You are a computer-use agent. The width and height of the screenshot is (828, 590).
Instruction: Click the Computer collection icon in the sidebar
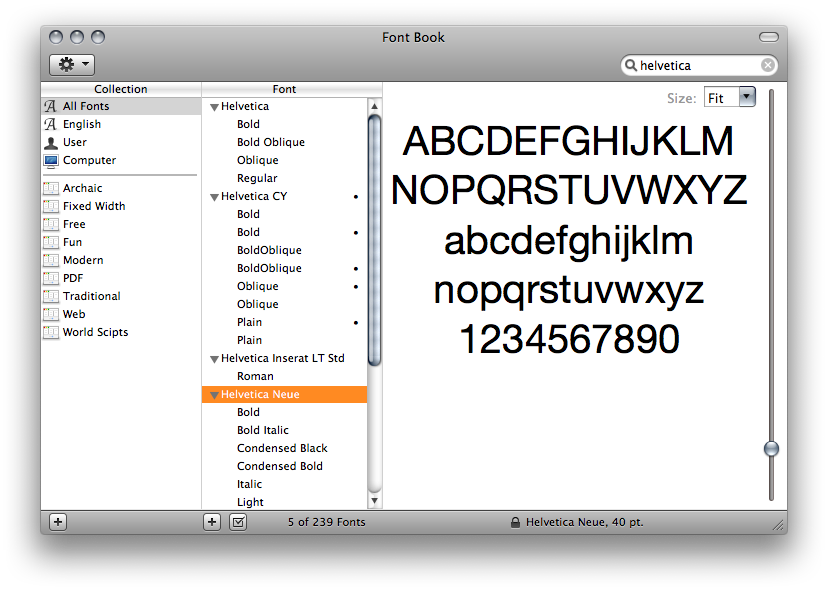51,160
